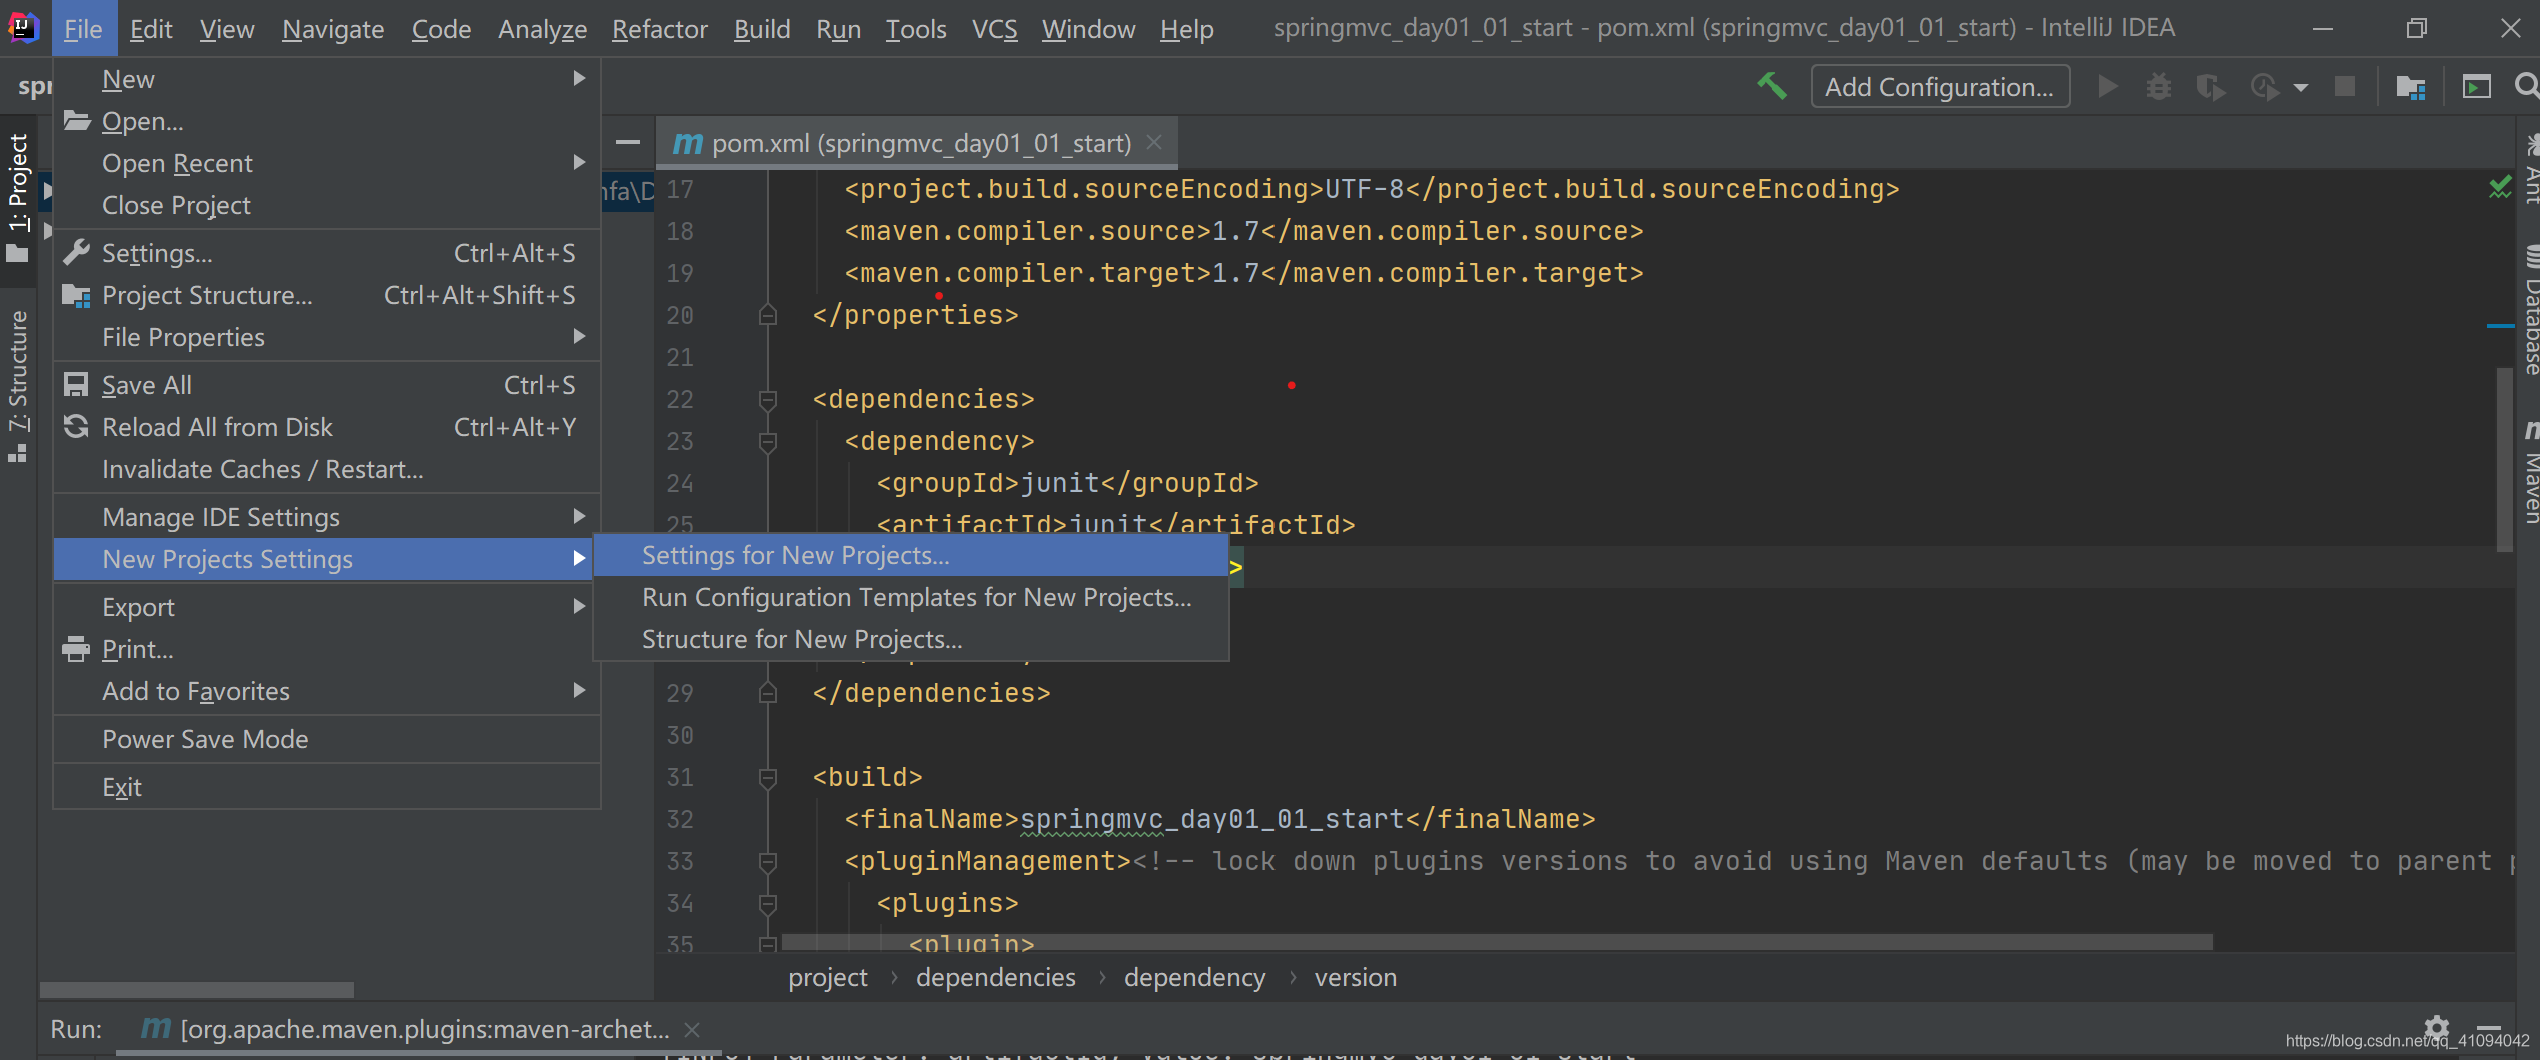Expand the Manage IDE Settings submenu
The height and width of the screenshot is (1060, 2540).
coord(327,517)
